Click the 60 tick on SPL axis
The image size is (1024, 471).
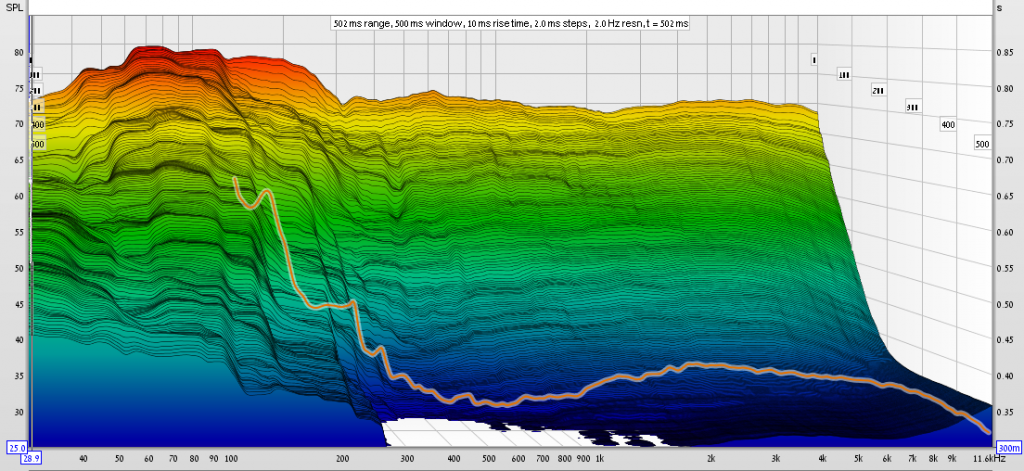tap(18, 196)
